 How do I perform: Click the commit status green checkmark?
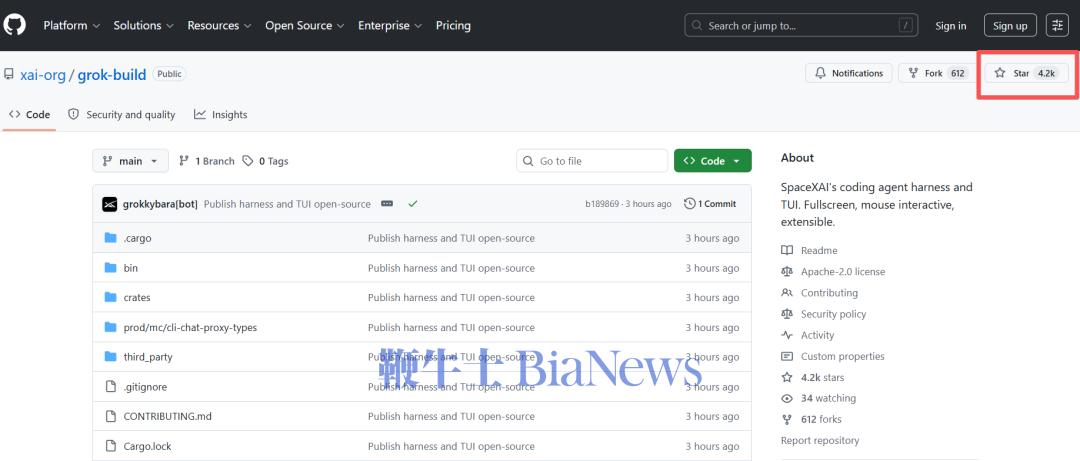point(413,204)
